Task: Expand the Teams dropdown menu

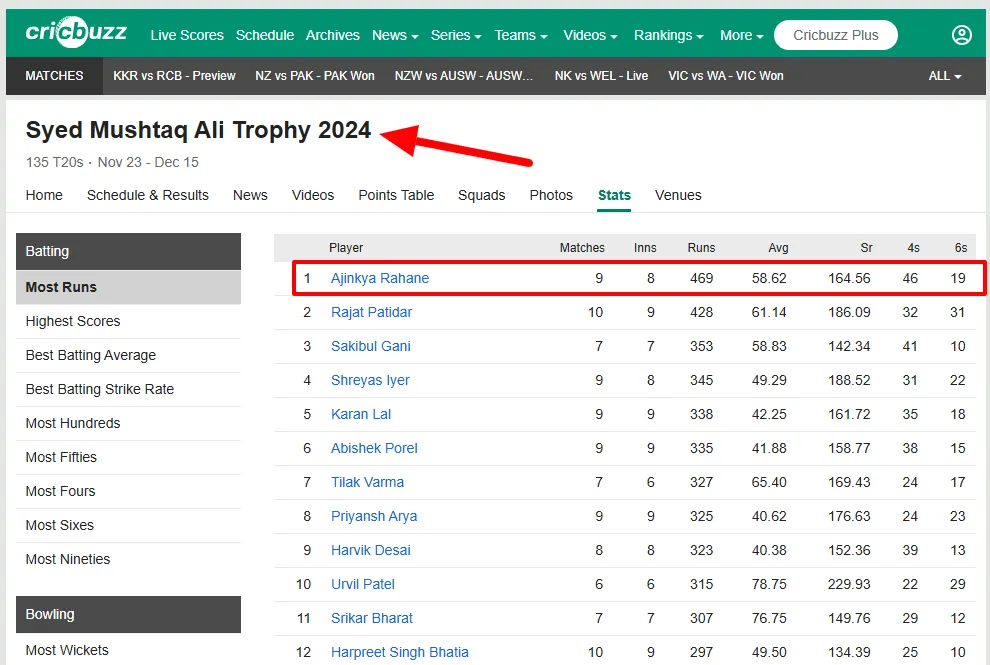Action: coord(521,35)
